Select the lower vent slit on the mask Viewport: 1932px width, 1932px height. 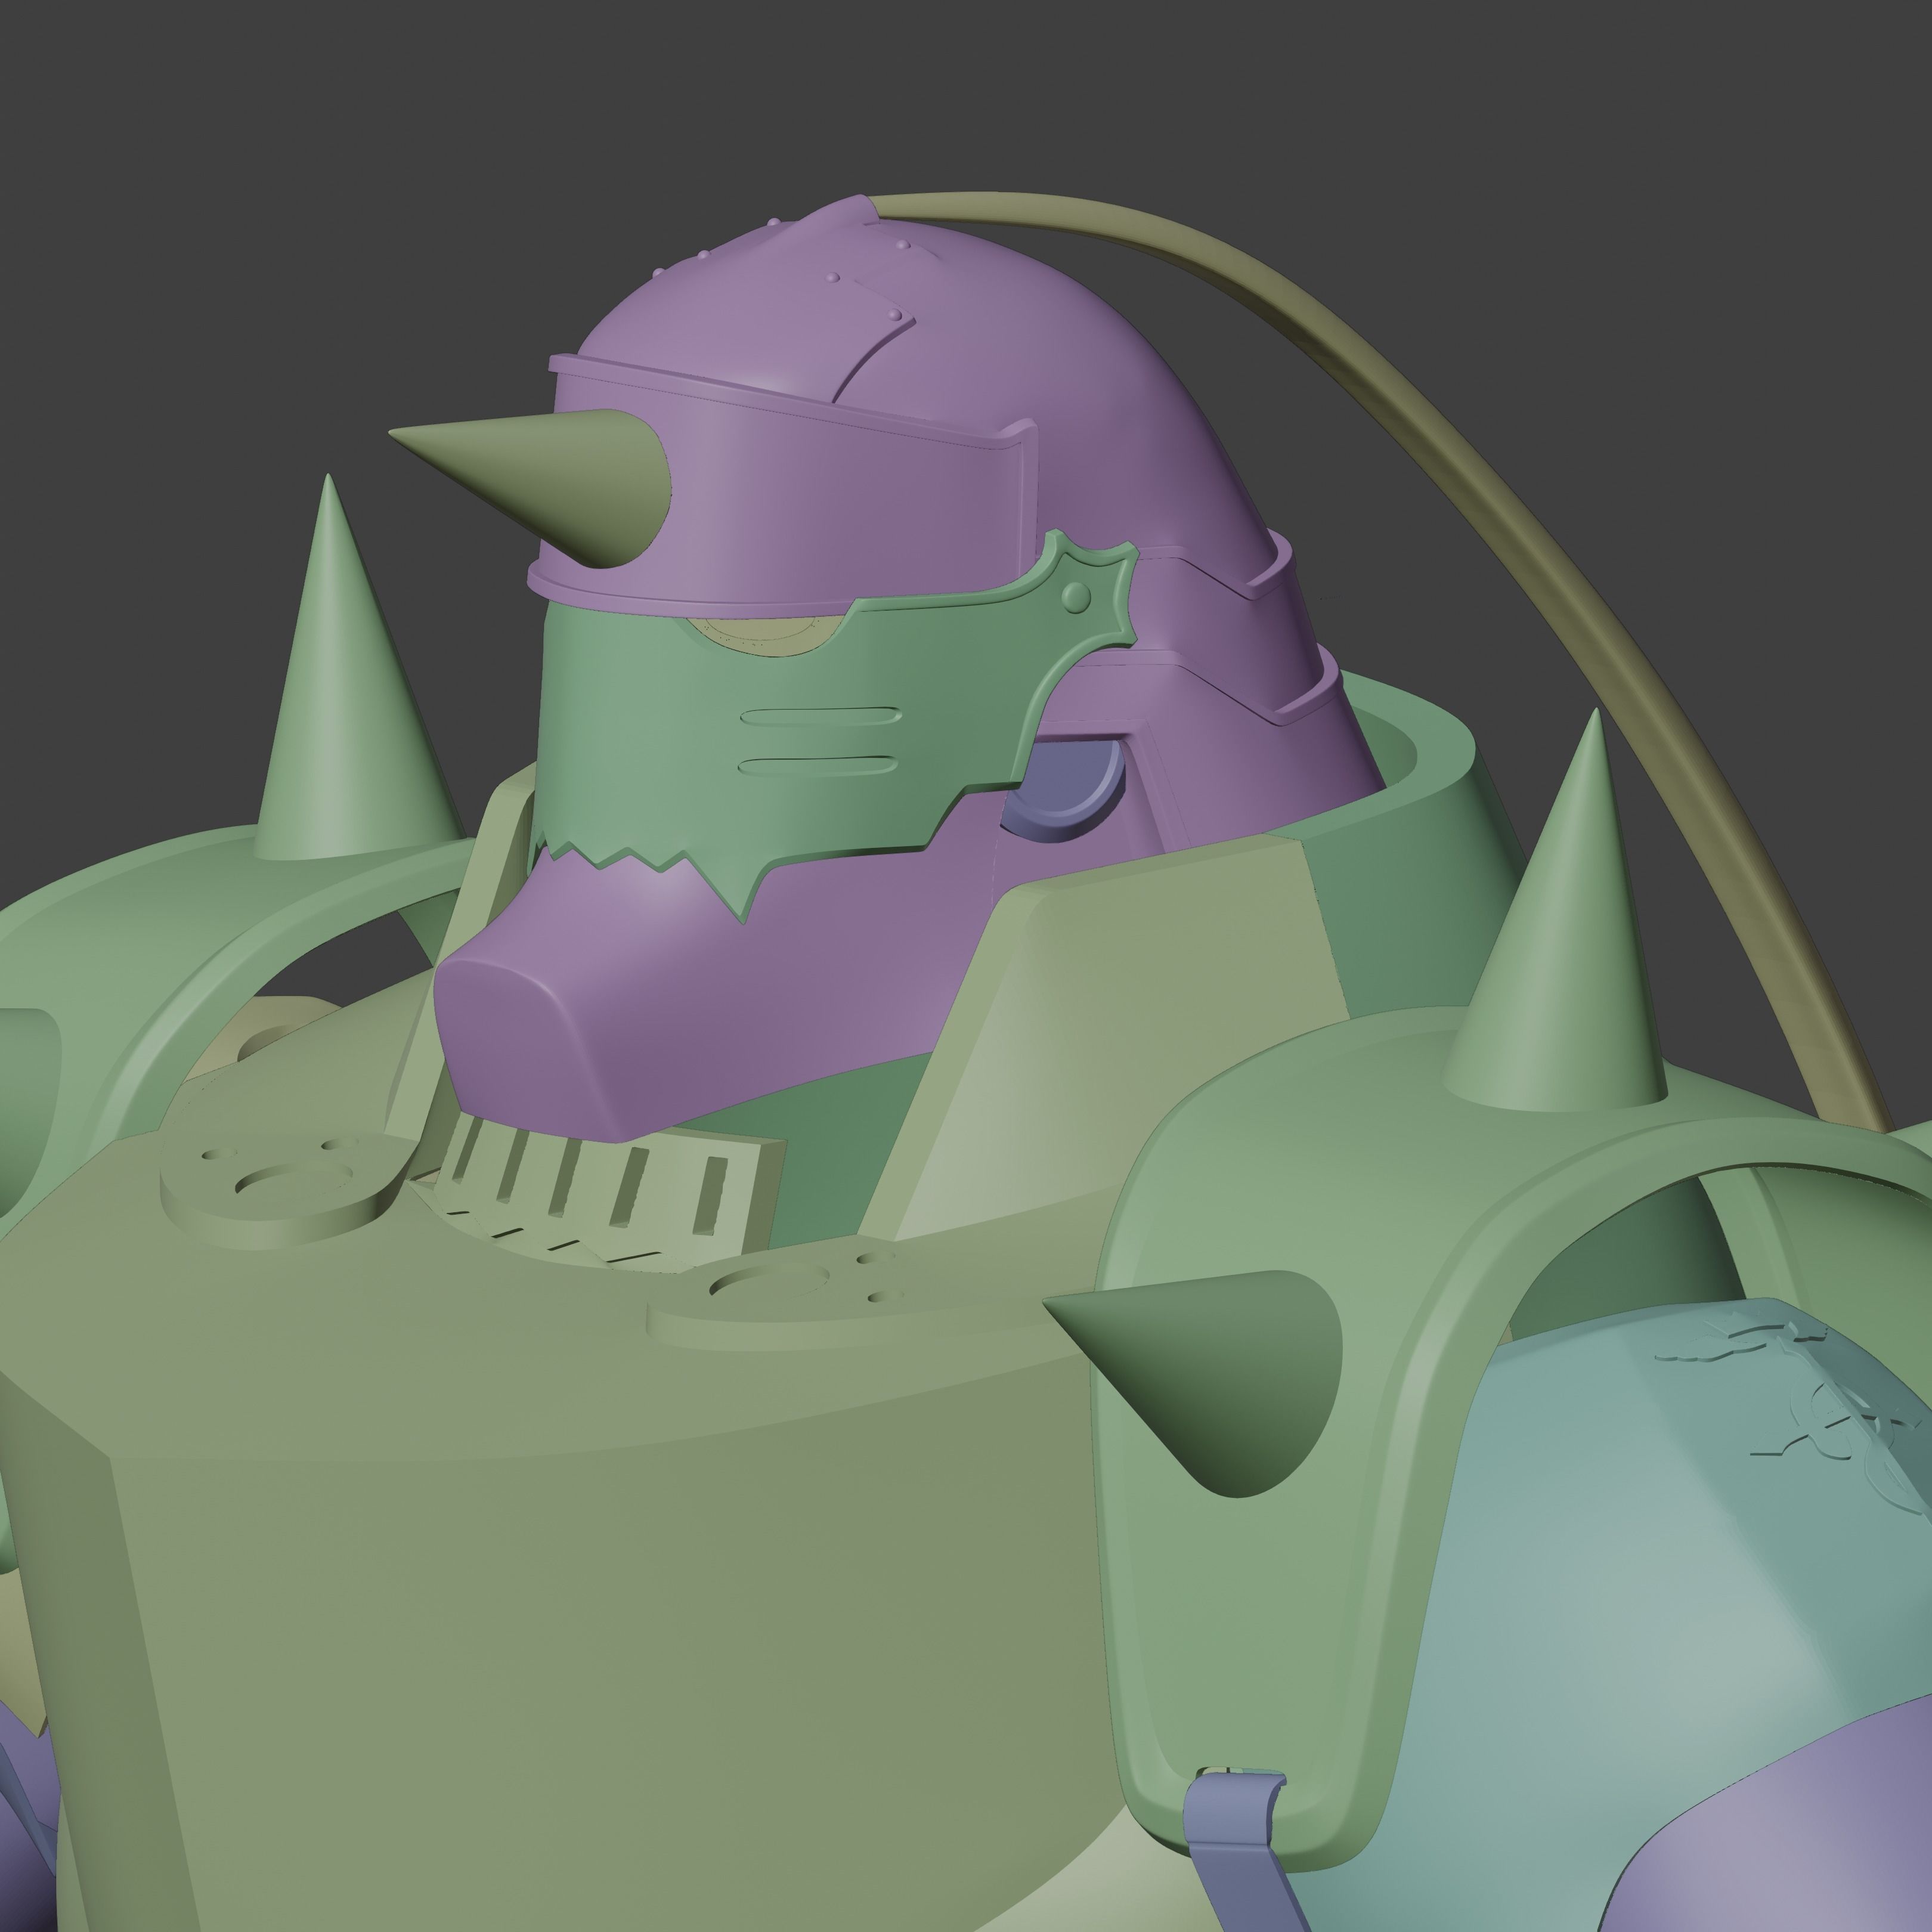(x=817, y=766)
